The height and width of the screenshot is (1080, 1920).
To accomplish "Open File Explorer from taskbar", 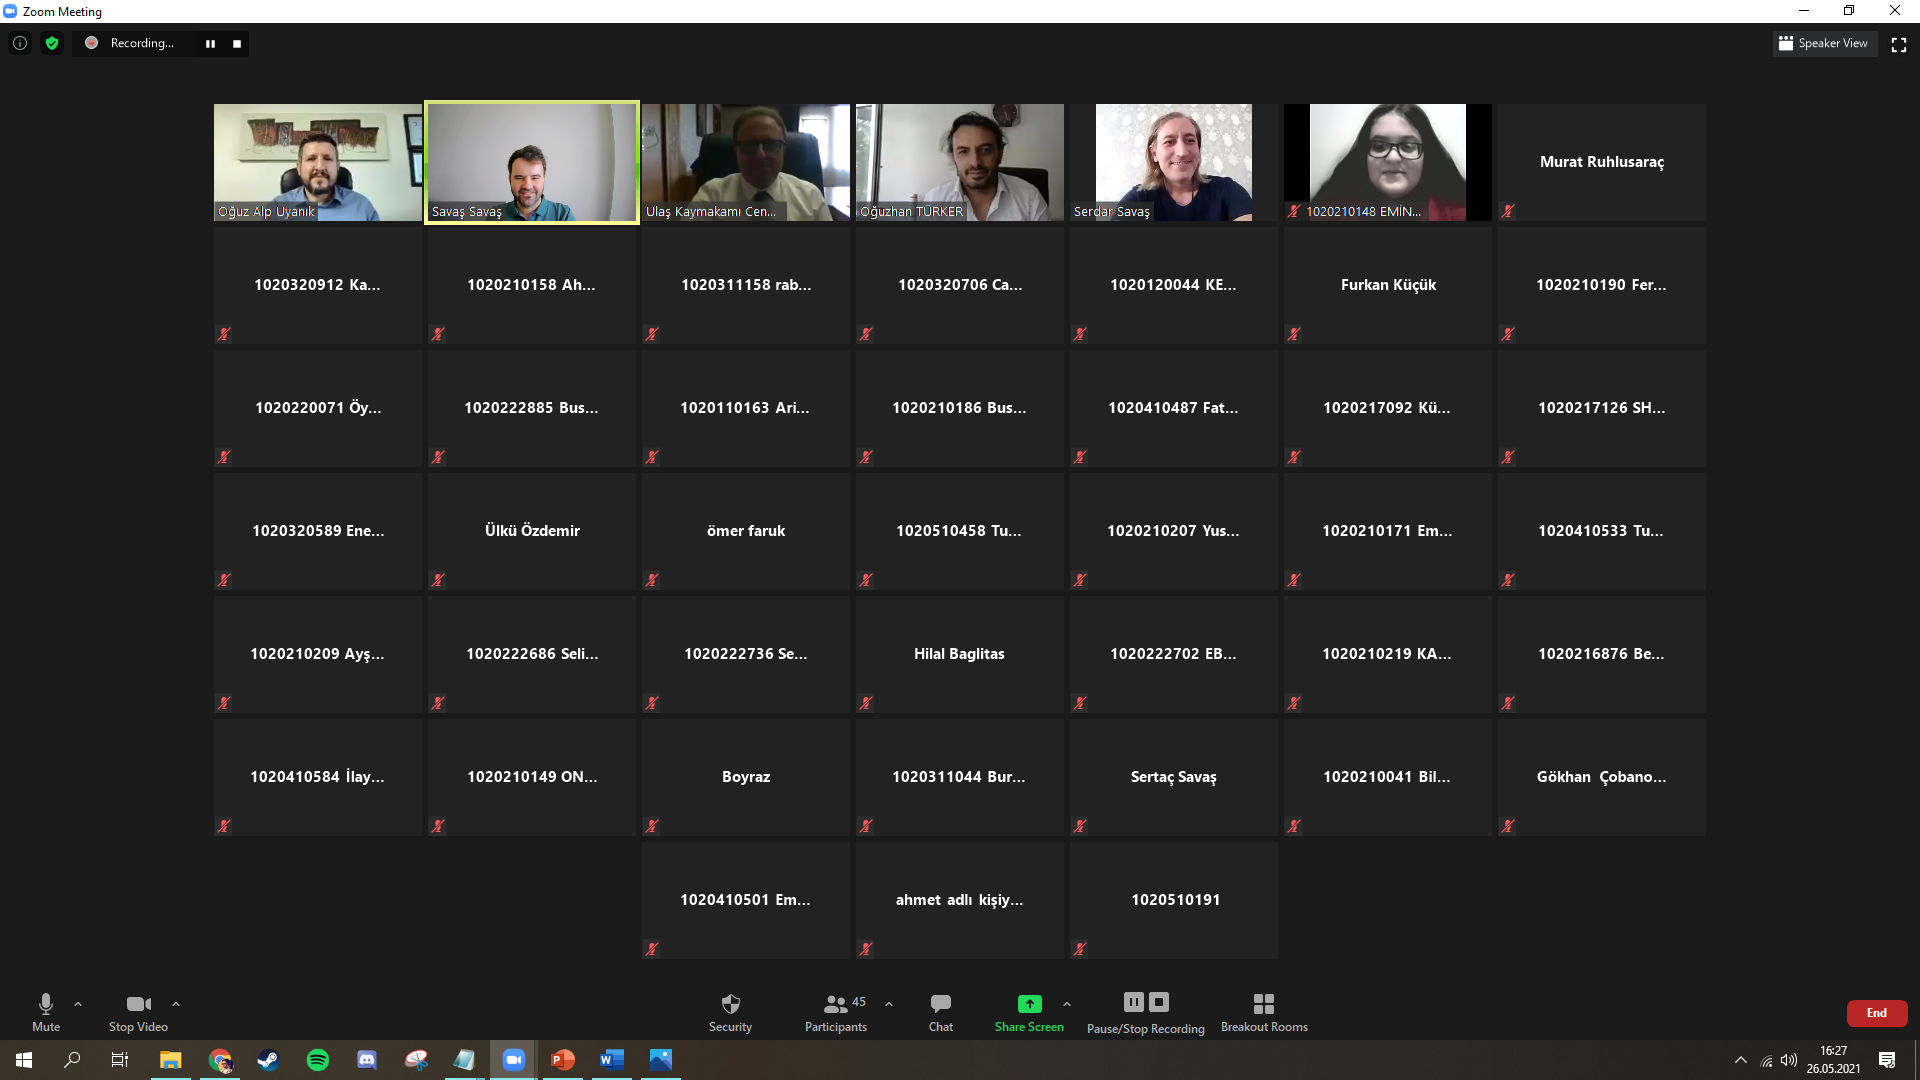I will tap(170, 1060).
